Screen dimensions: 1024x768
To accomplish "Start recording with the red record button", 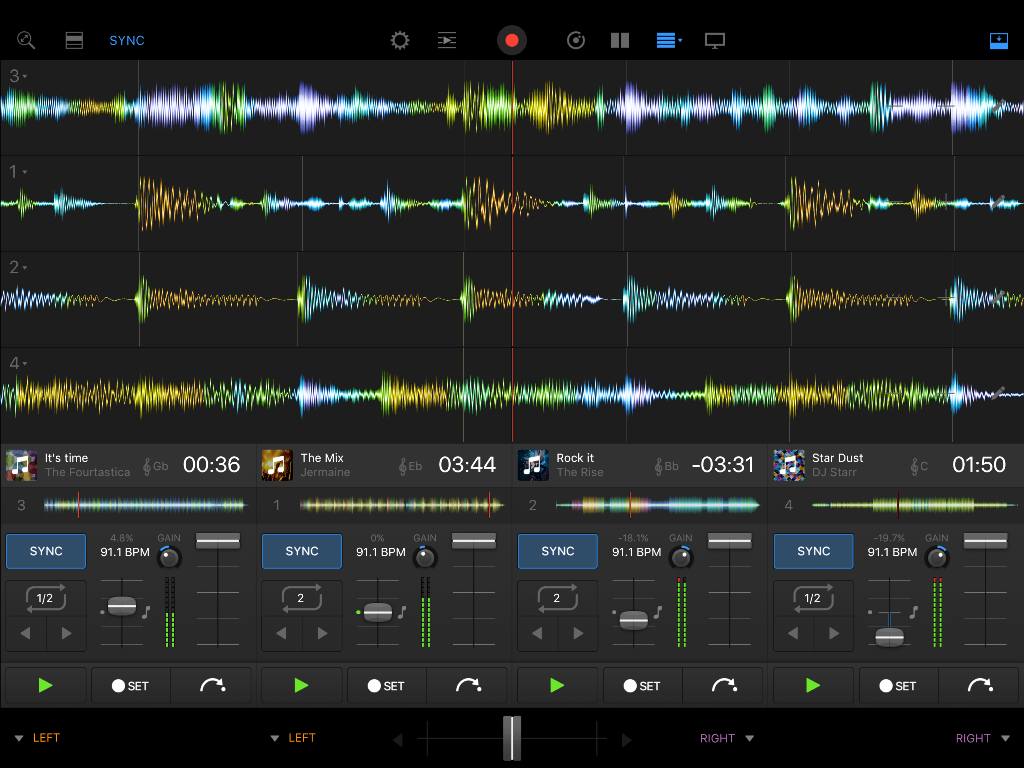I will pos(512,41).
